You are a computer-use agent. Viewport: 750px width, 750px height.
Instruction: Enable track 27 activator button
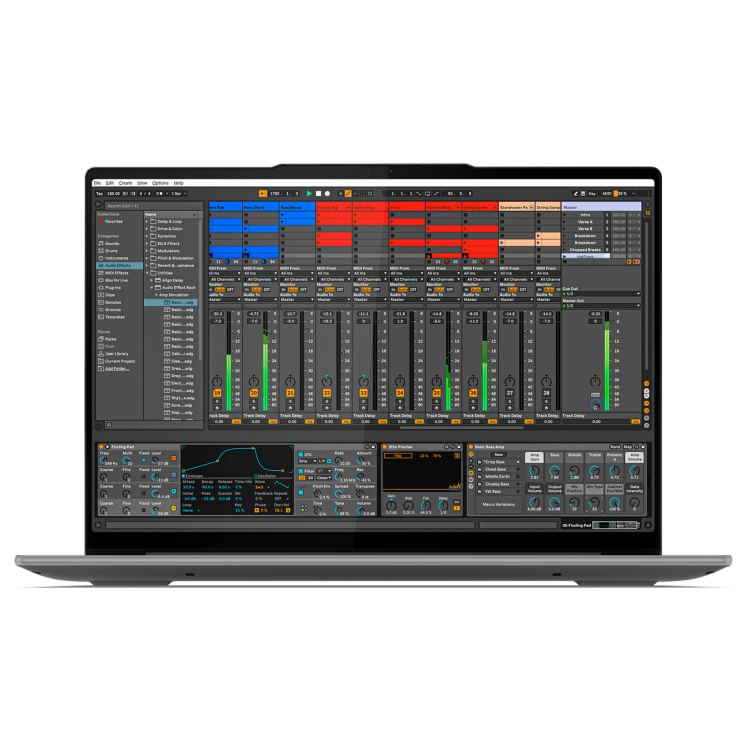tap(509, 393)
